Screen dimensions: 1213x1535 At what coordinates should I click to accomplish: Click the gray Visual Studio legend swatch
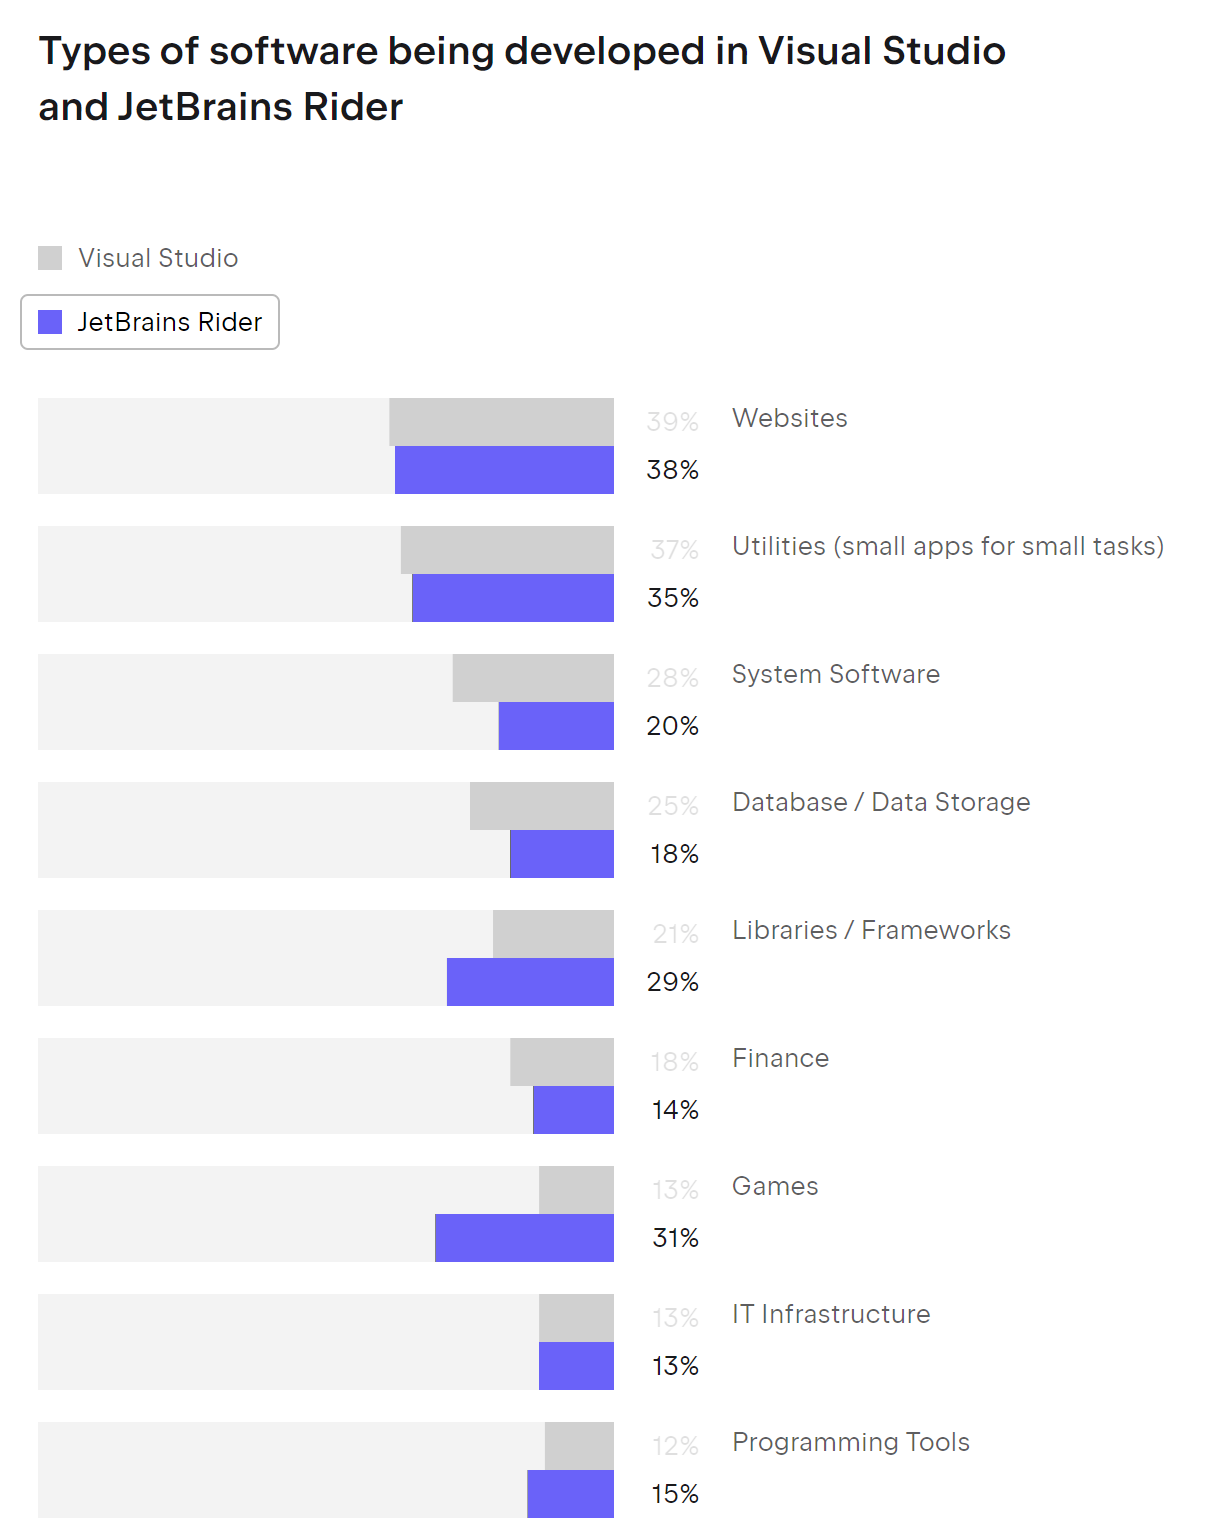(50, 258)
